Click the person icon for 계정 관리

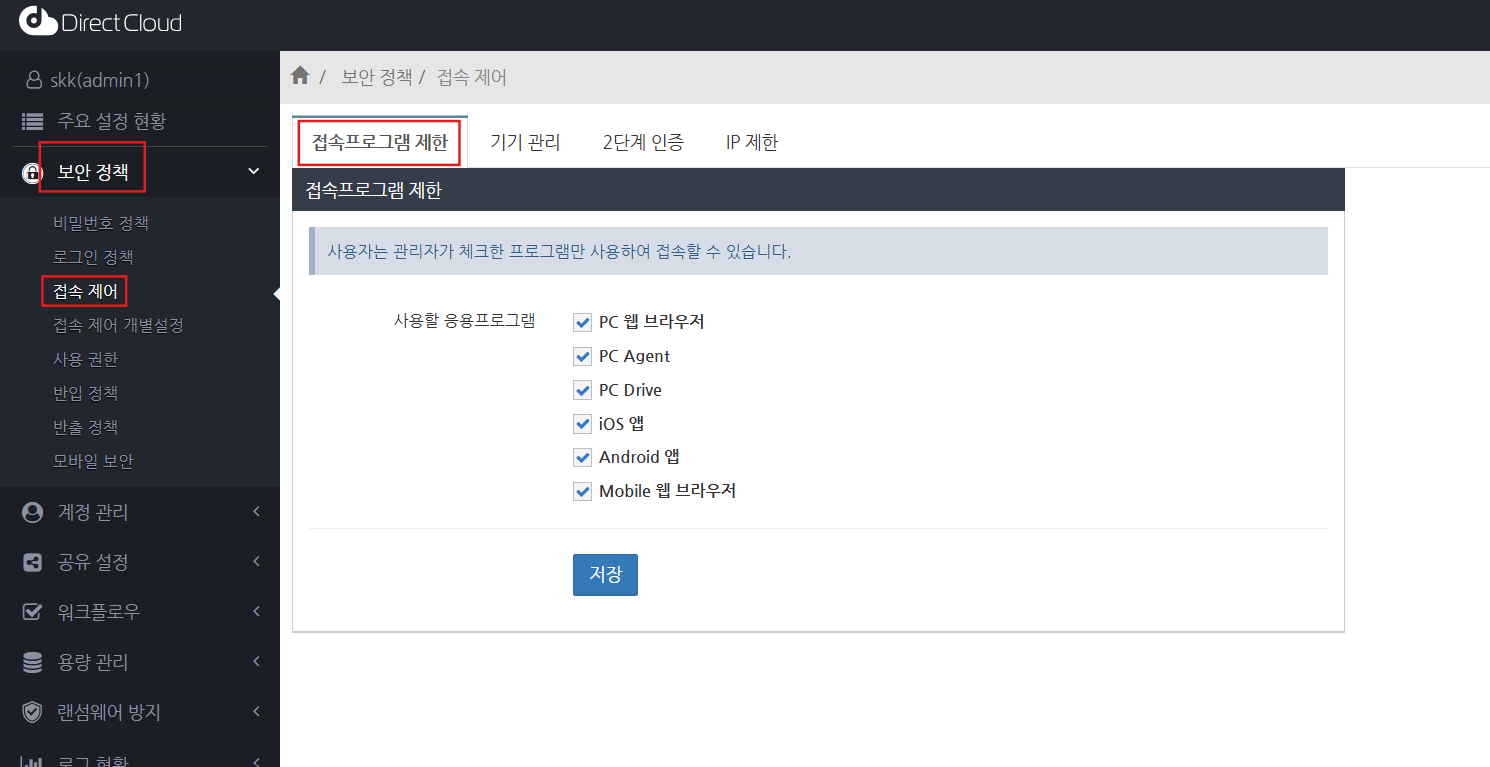coord(33,513)
